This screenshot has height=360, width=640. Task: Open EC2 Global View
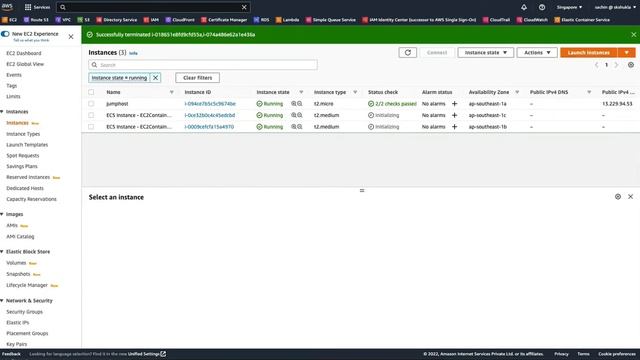pyautogui.click(x=25, y=64)
